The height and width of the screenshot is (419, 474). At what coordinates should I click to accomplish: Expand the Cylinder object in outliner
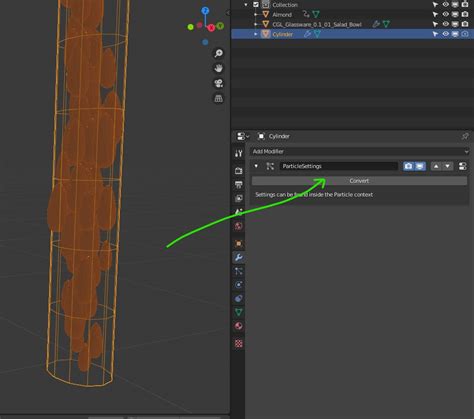point(256,34)
